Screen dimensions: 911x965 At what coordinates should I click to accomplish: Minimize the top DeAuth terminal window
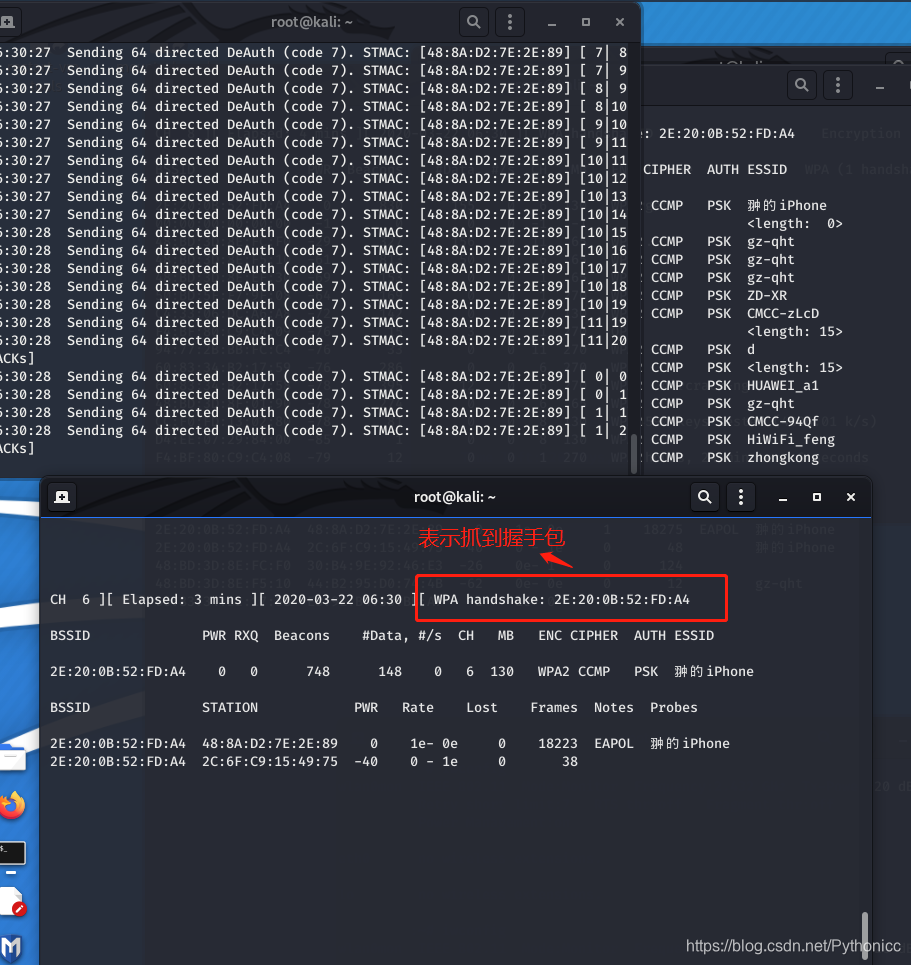click(x=552, y=23)
